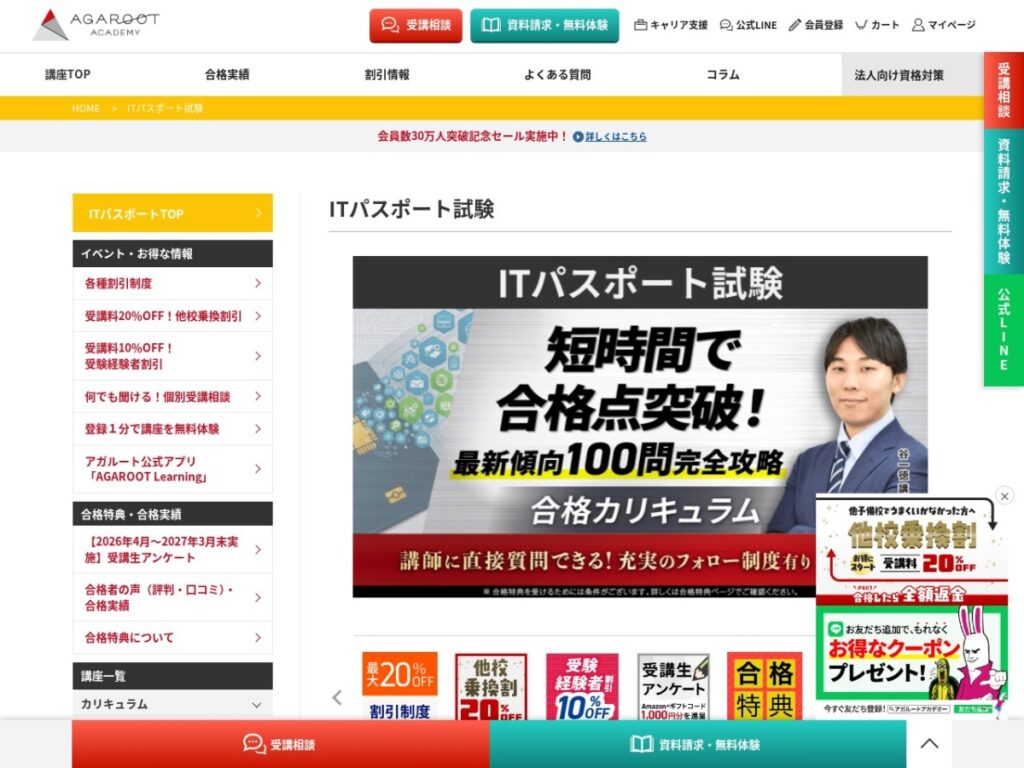Open 合格特典について sidebar item
The image size is (1024, 768).
tap(172, 637)
